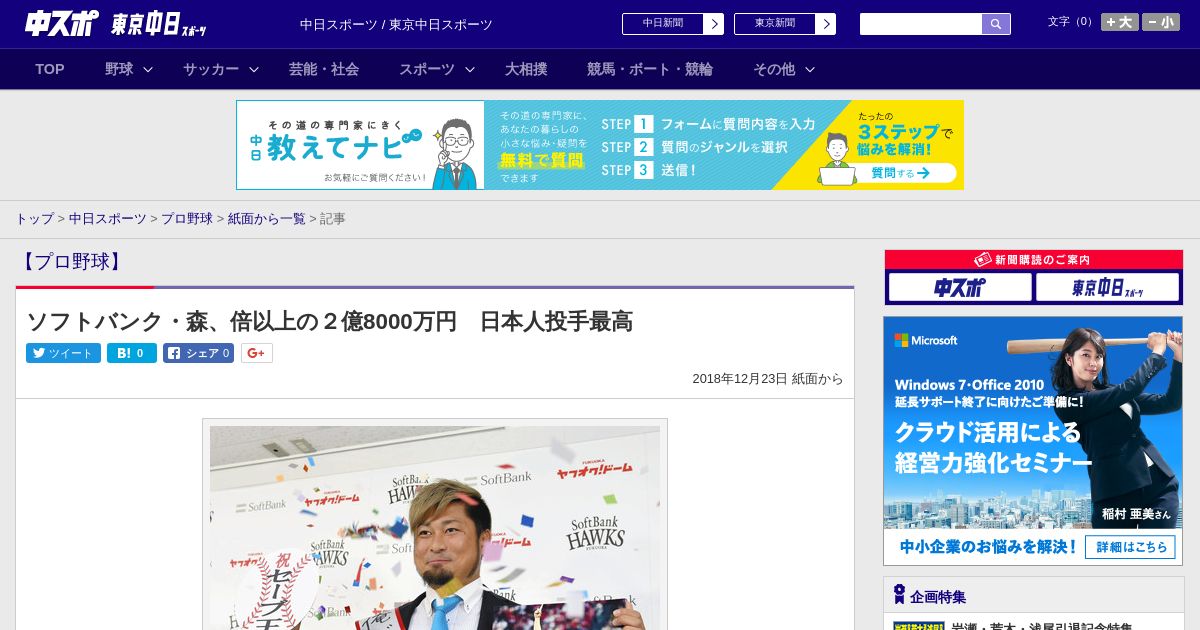Share on Facebook シェア button

point(199,353)
